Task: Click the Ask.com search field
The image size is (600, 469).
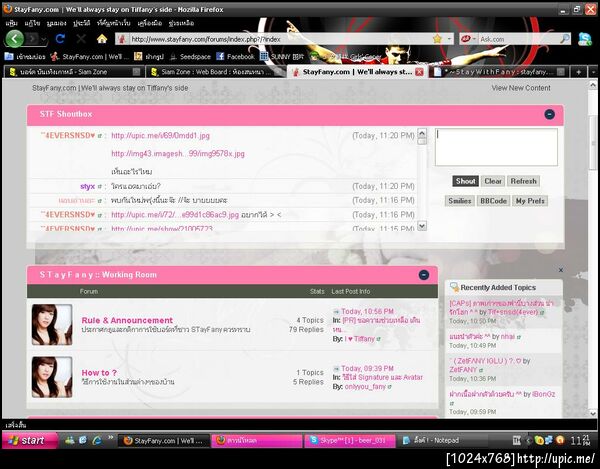Action: pos(518,39)
